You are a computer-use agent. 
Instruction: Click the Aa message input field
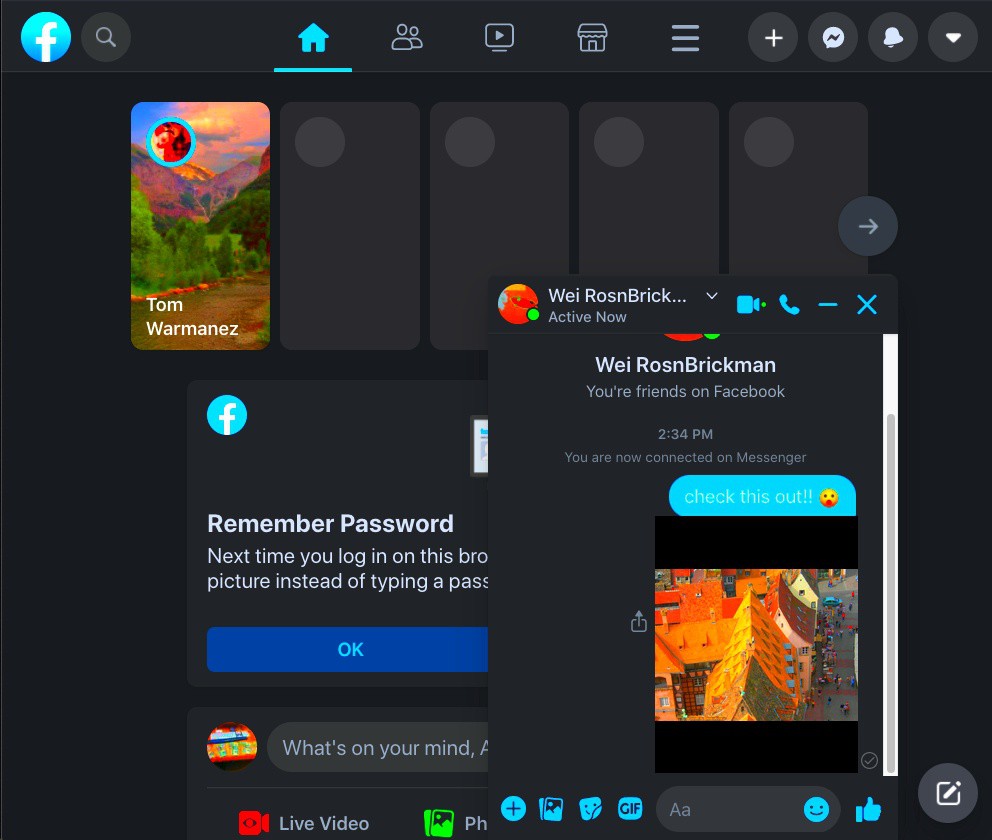748,810
